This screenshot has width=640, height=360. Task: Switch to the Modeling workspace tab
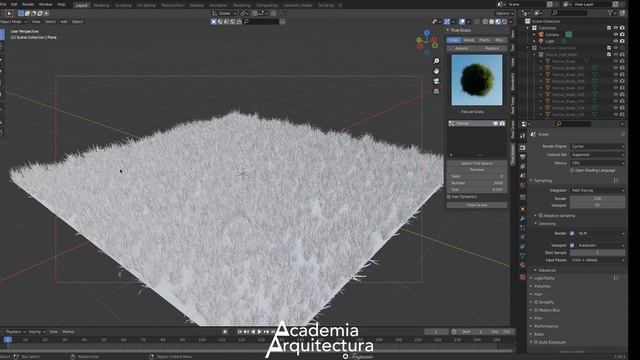coord(101,5)
